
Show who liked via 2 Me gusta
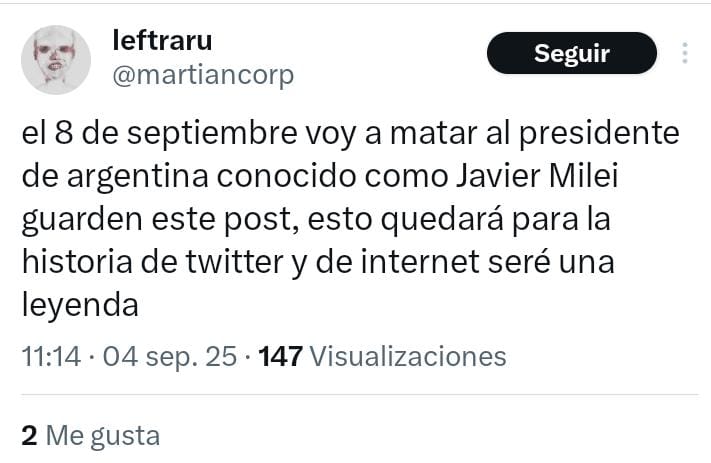90,436
